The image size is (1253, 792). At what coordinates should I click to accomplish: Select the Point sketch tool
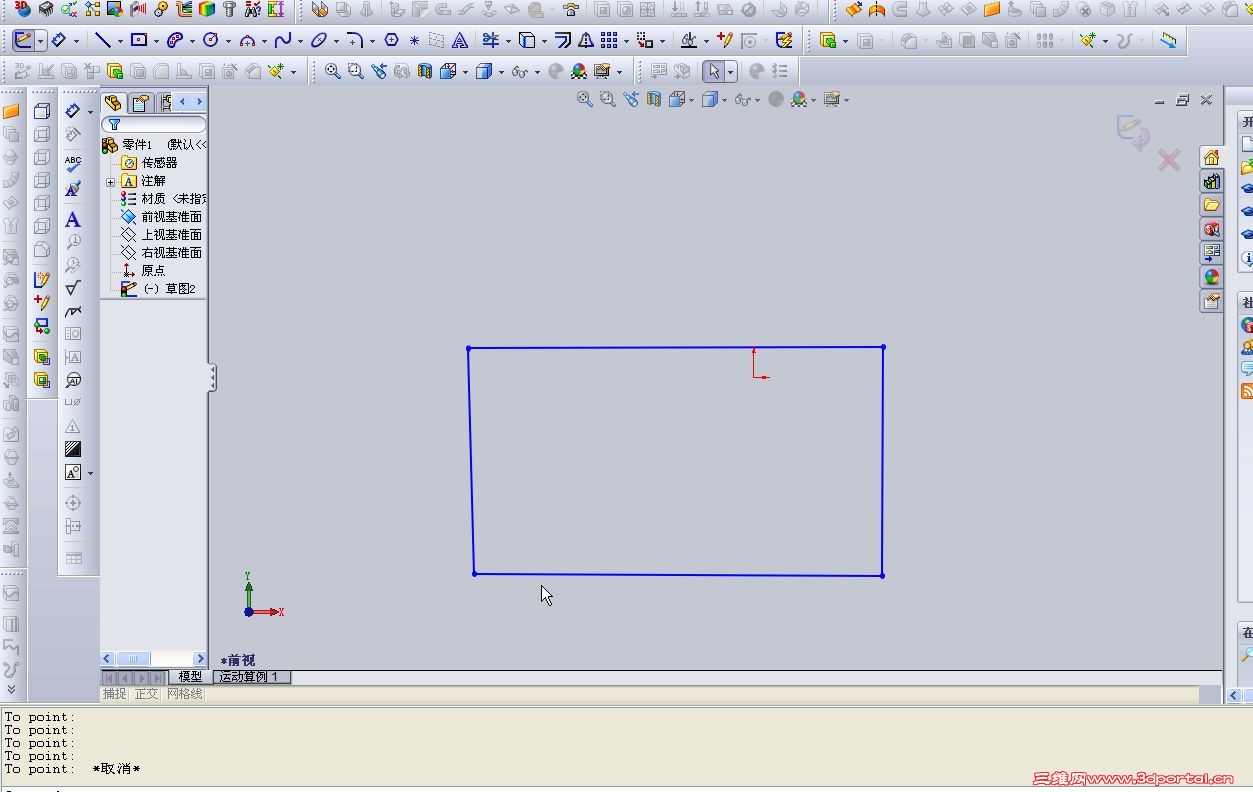[x=414, y=41]
